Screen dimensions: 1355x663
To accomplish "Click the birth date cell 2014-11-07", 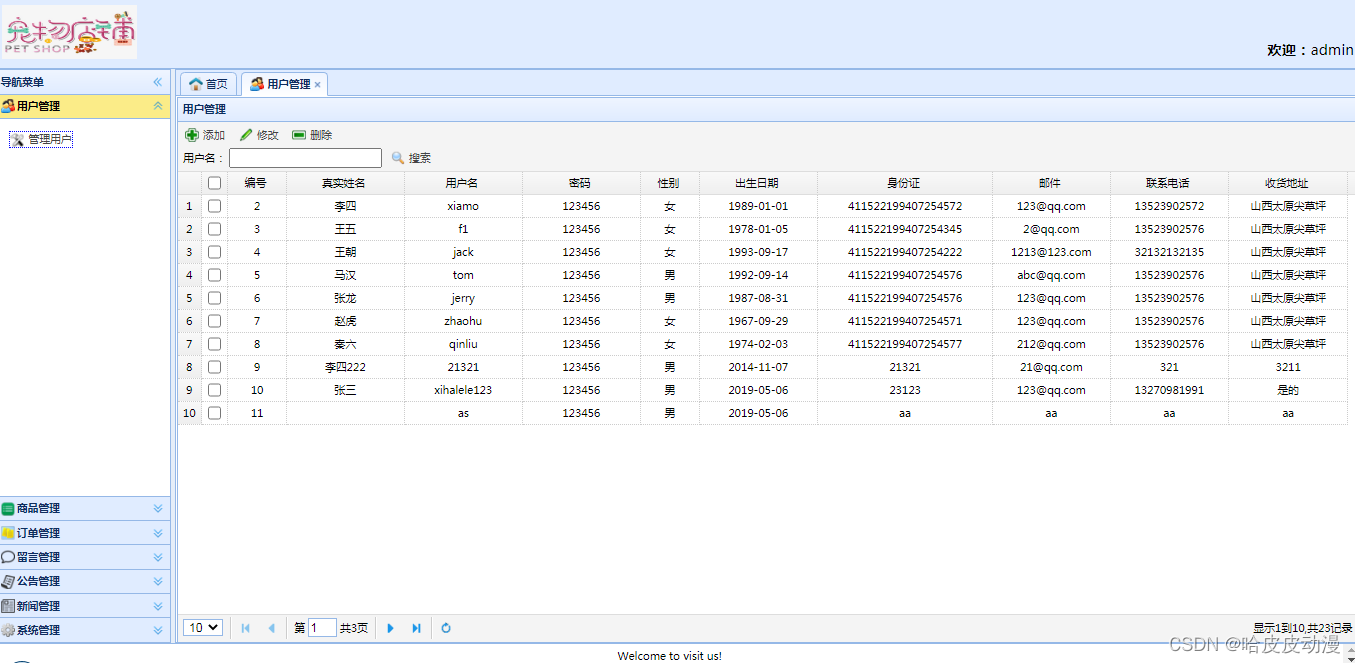I will [x=758, y=367].
